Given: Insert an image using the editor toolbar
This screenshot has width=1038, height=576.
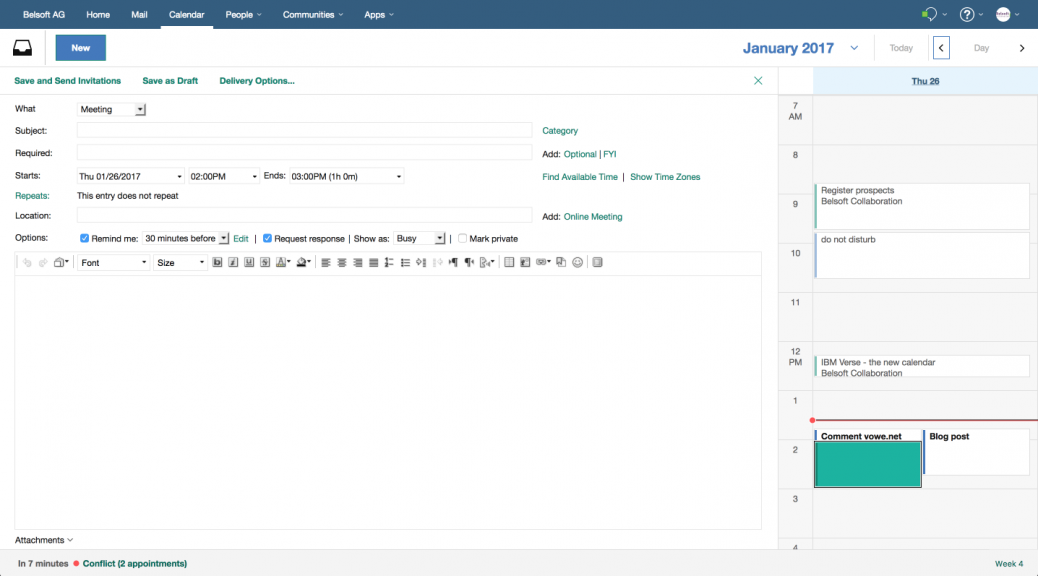Looking at the screenshot, I should coord(524,262).
